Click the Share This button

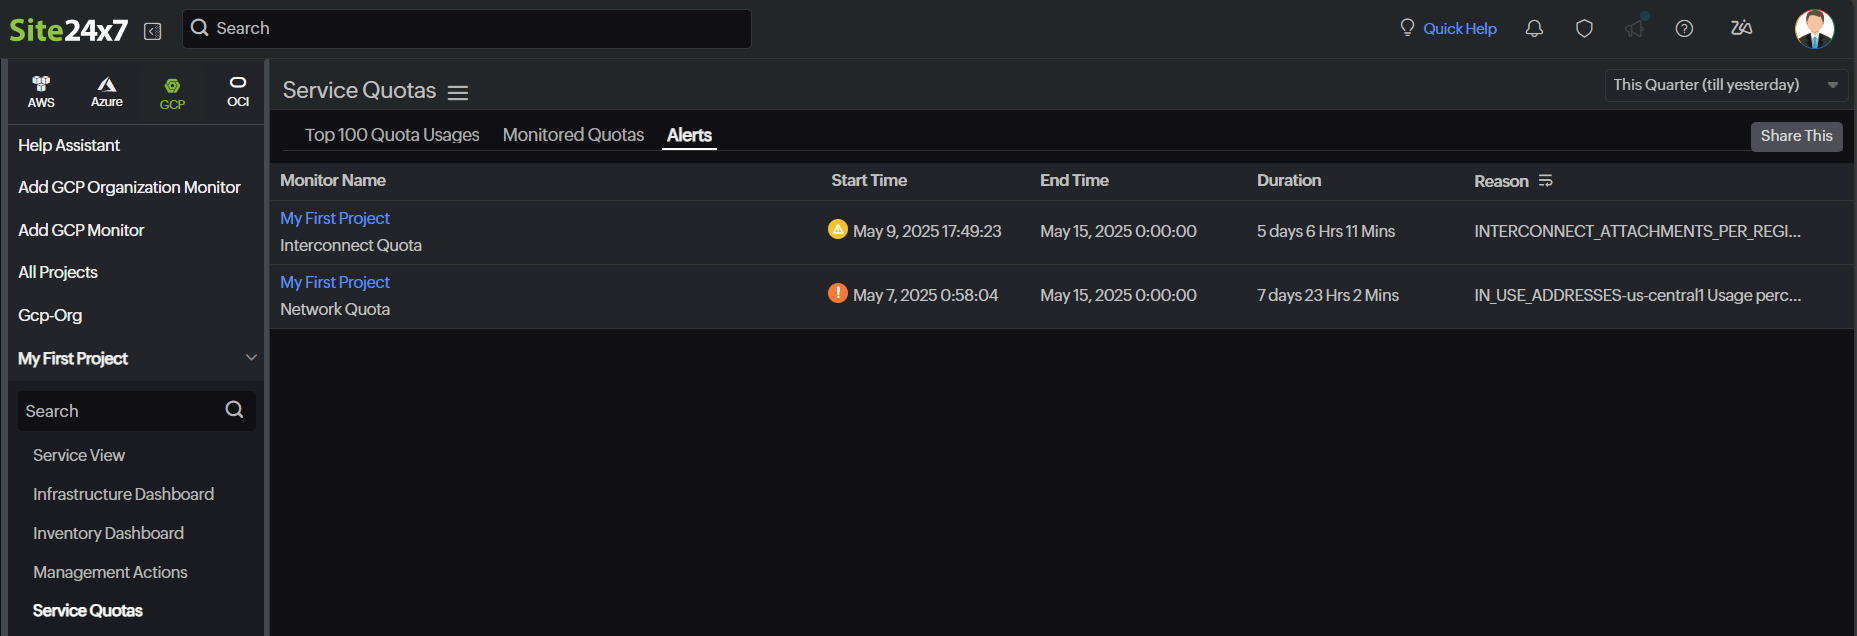[x=1796, y=136]
